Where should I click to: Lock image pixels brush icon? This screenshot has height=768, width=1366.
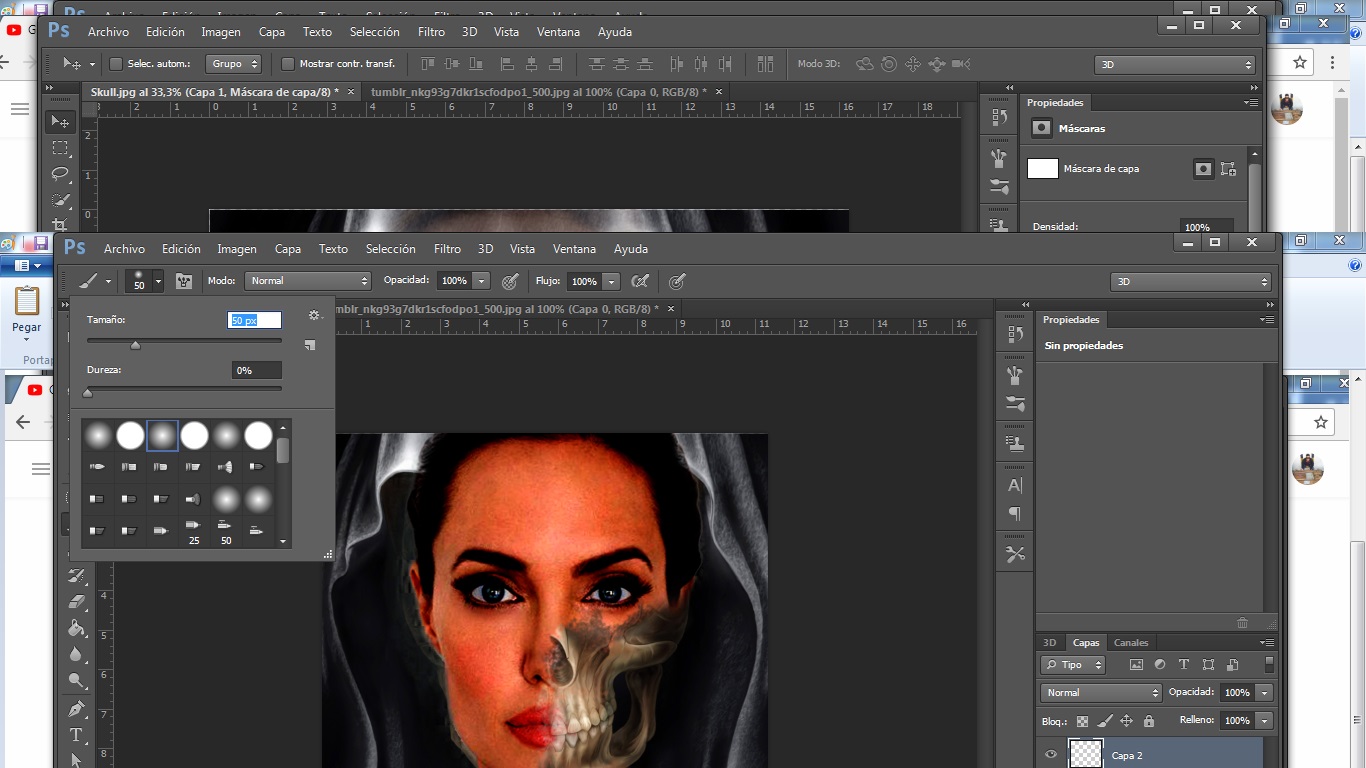click(1104, 721)
